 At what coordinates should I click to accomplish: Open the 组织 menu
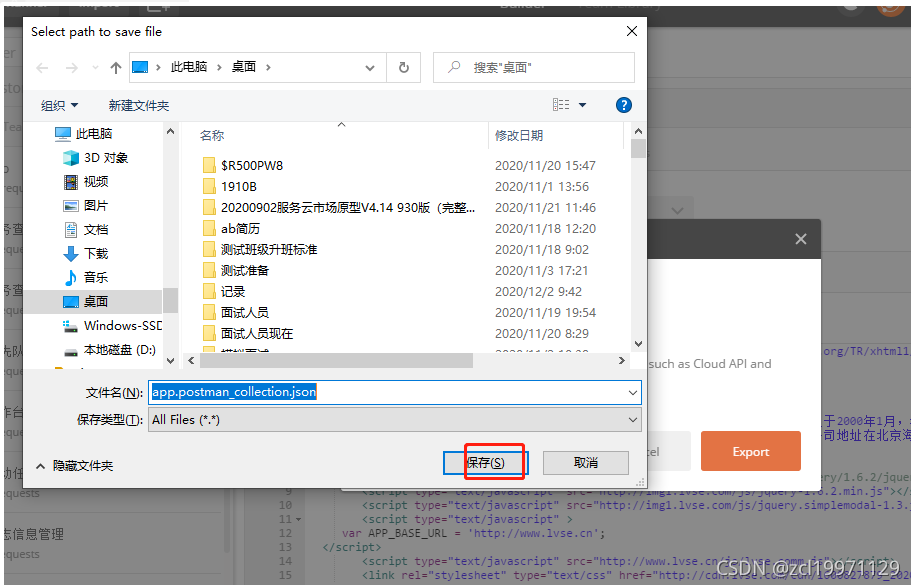coord(59,105)
